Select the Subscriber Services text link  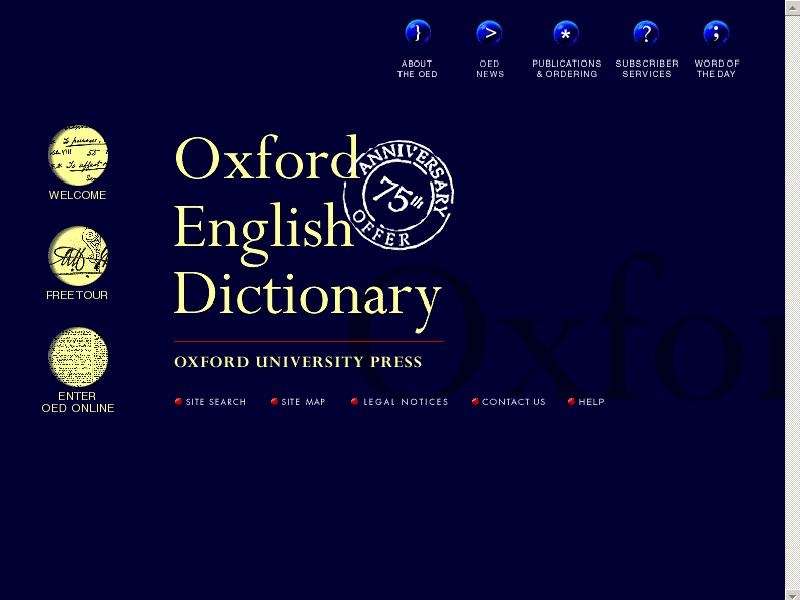click(647, 69)
